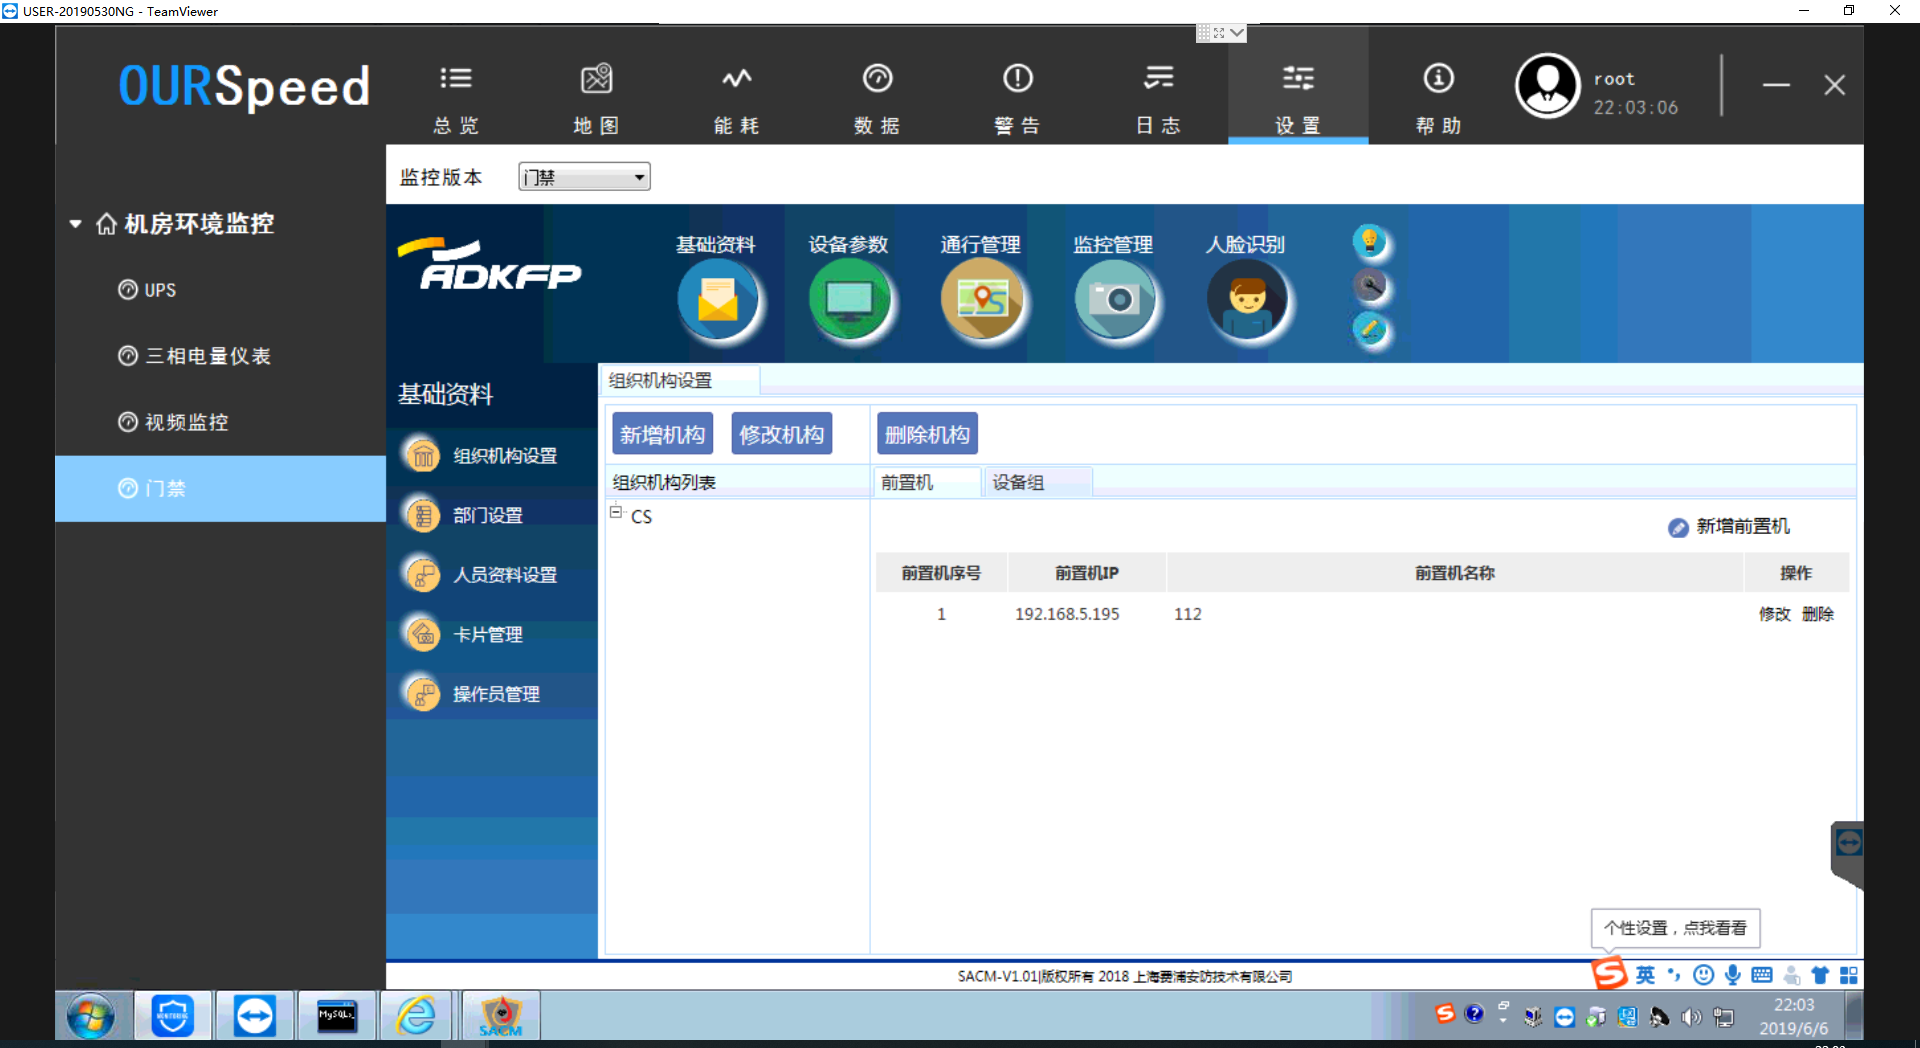Screen dimensions: 1920x1048
Task: Select the 前置机 tab
Action: click(x=907, y=483)
